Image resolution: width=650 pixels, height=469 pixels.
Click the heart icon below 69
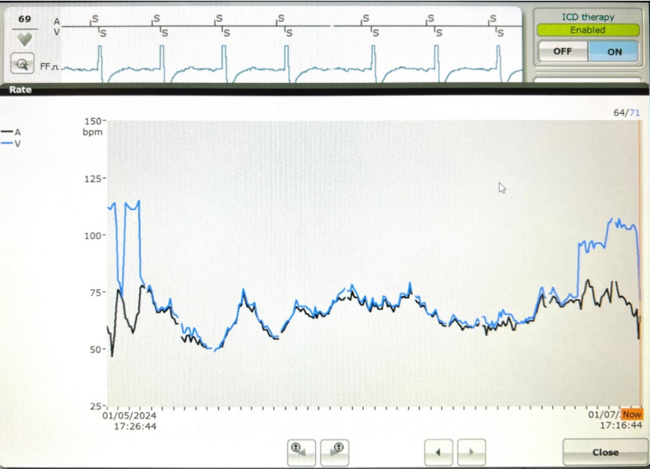(x=24, y=38)
